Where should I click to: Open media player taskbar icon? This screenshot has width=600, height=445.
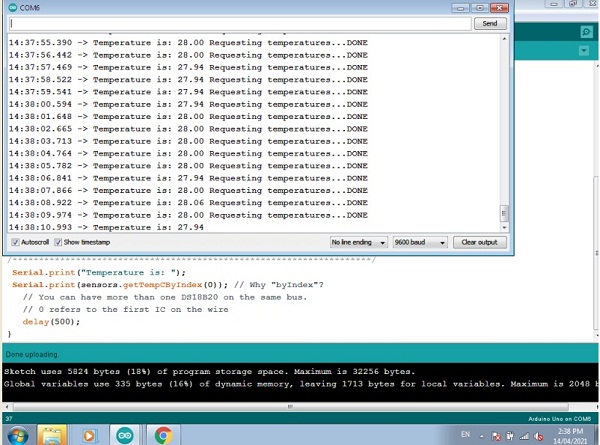click(x=89, y=435)
